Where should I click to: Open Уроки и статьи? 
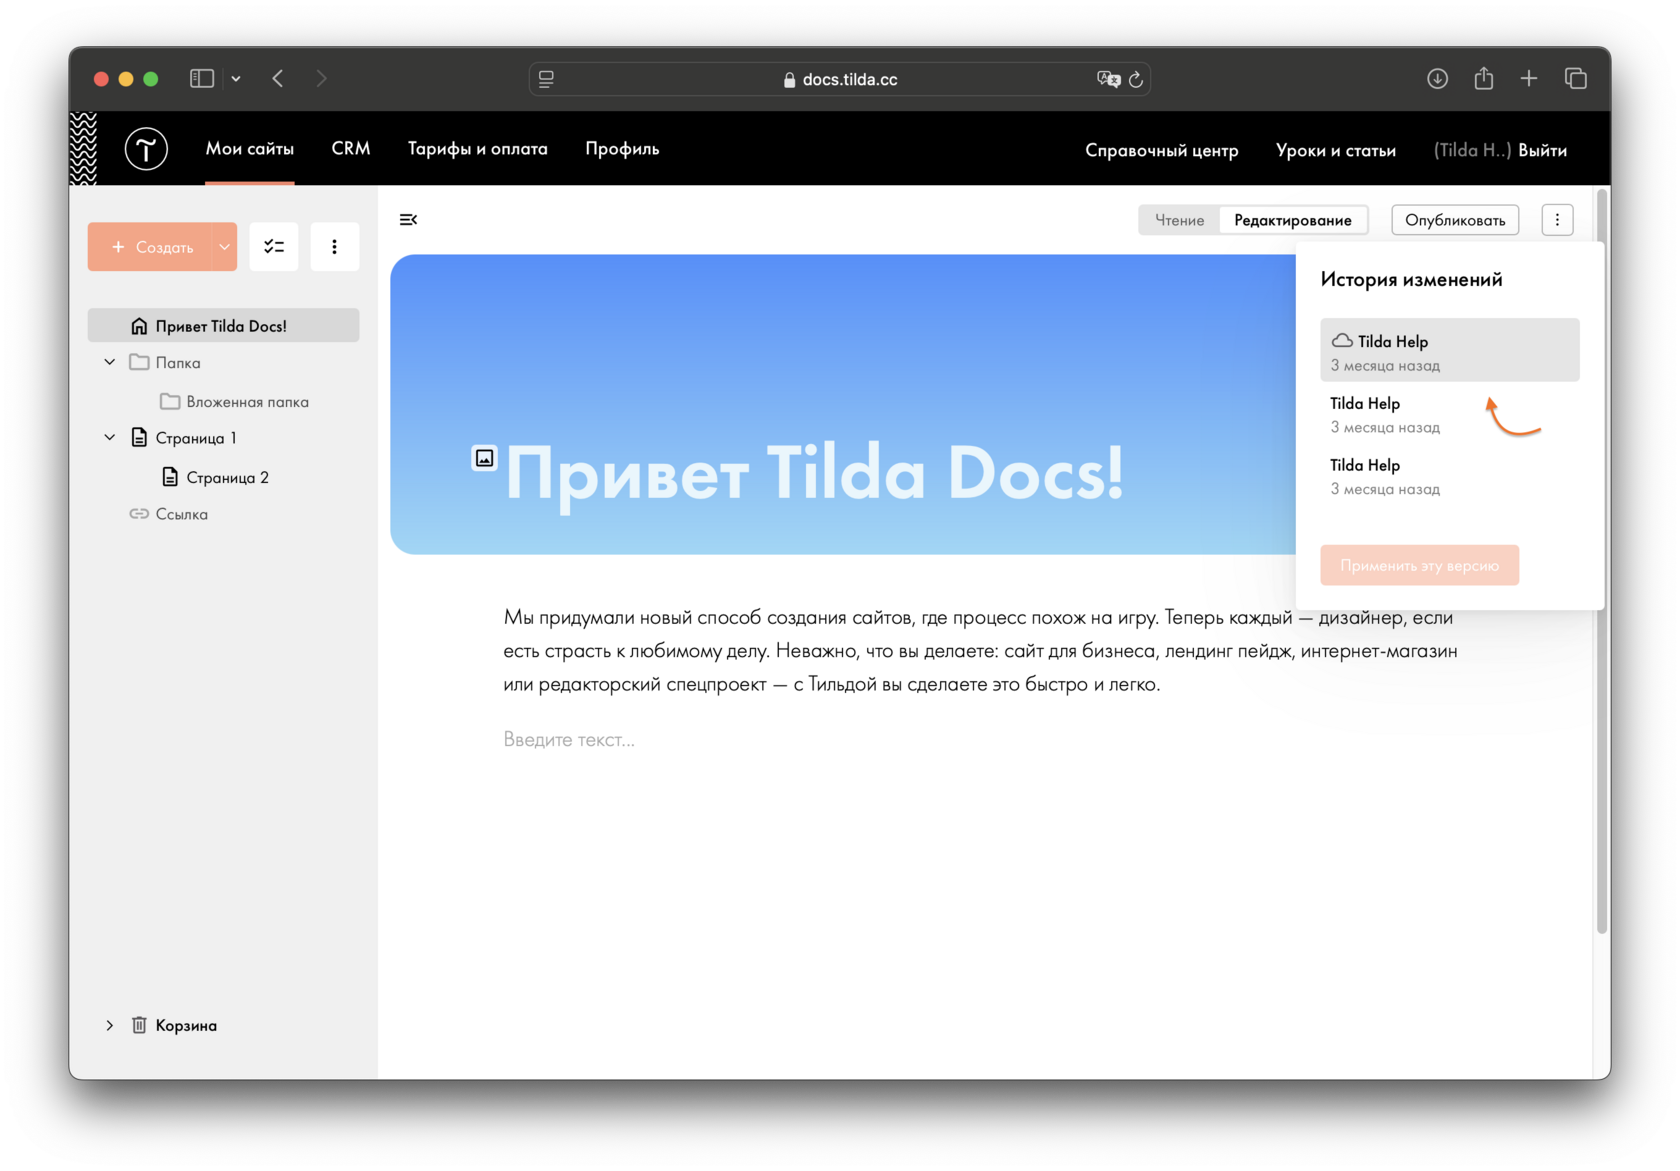[1336, 150]
